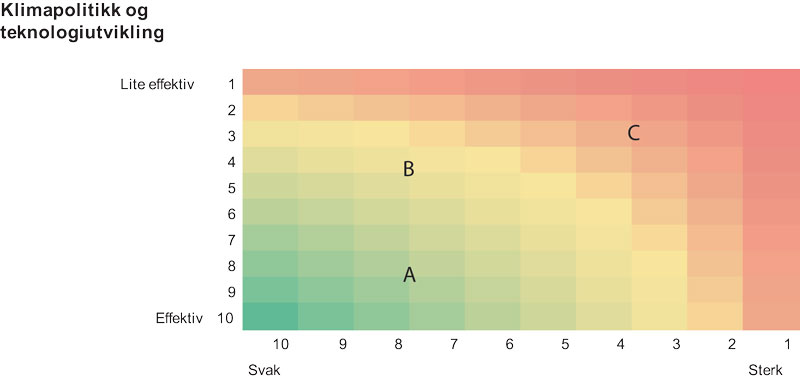The width and height of the screenshot is (800, 378).
Task: Click horizontal axis number 1
Action: click(787, 344)
